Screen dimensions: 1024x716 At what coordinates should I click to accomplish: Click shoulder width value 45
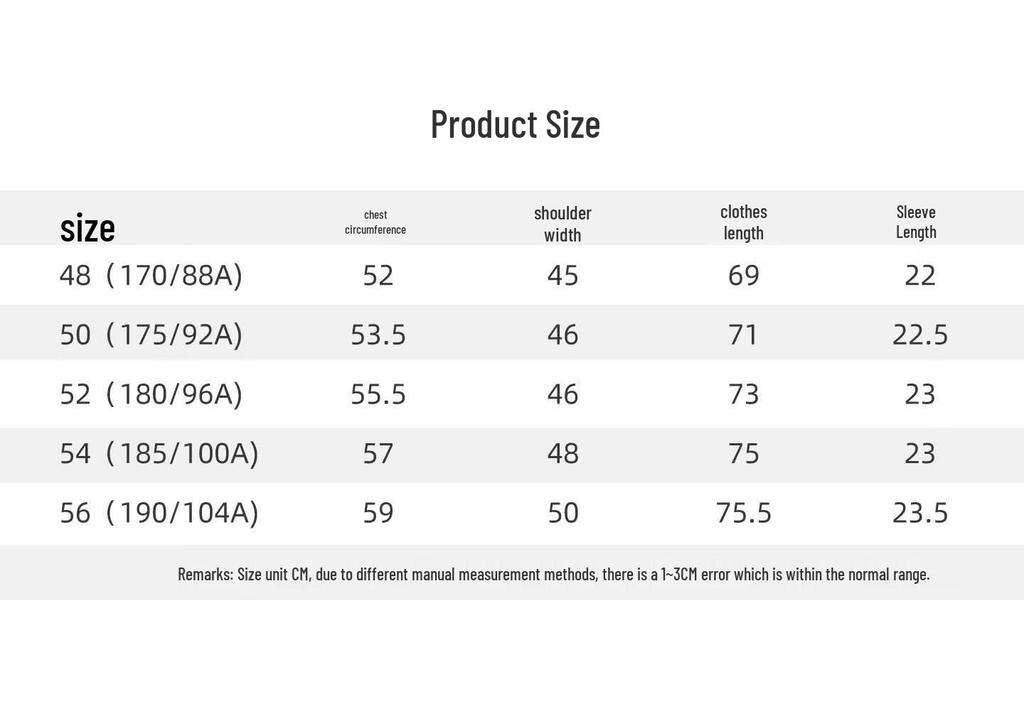click(563, 276)
